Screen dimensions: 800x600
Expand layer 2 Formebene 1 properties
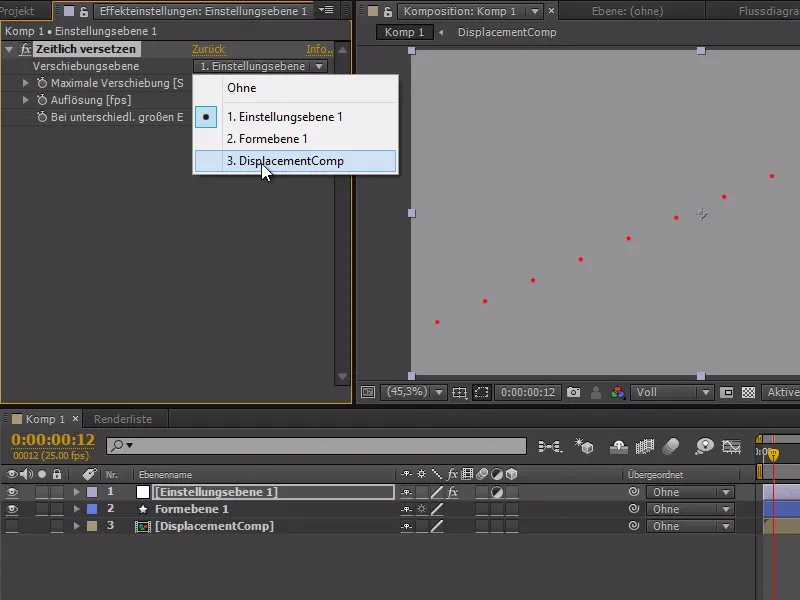click(77, 509)
